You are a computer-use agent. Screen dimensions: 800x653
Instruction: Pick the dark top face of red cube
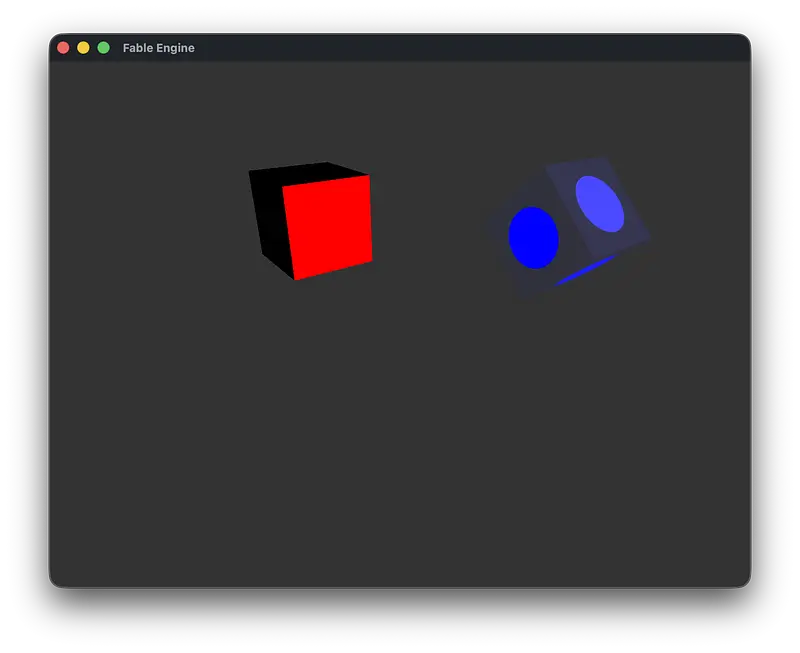[x=310, y=173]
